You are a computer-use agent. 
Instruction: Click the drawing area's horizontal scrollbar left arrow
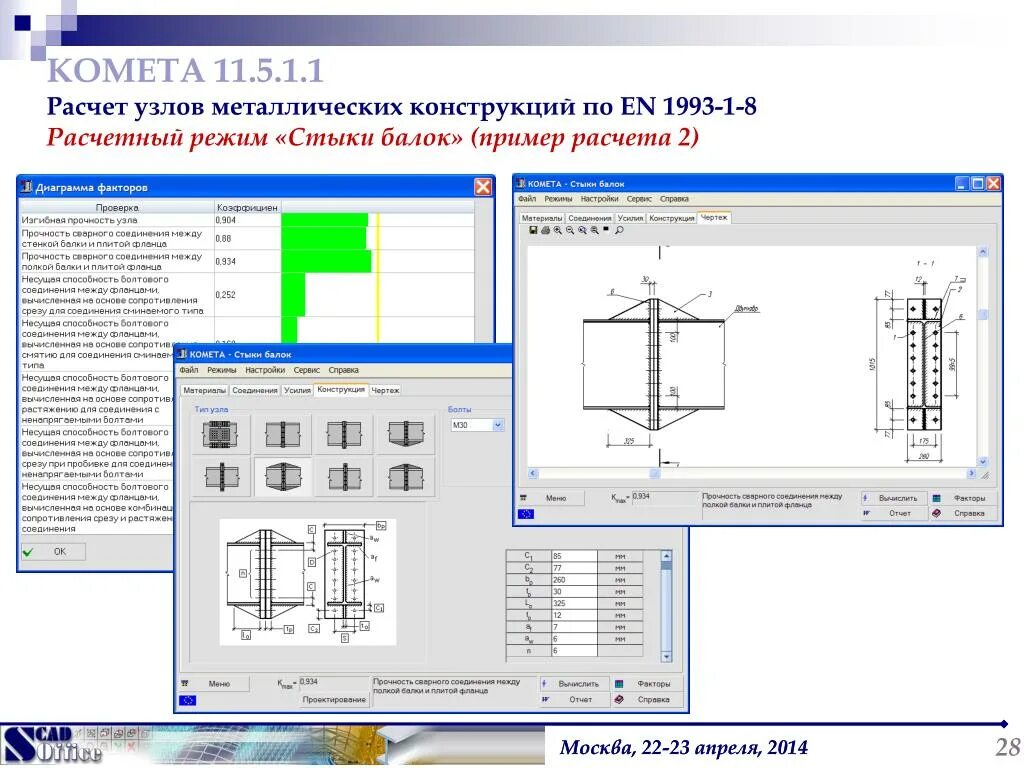click(x=533, y=473)
